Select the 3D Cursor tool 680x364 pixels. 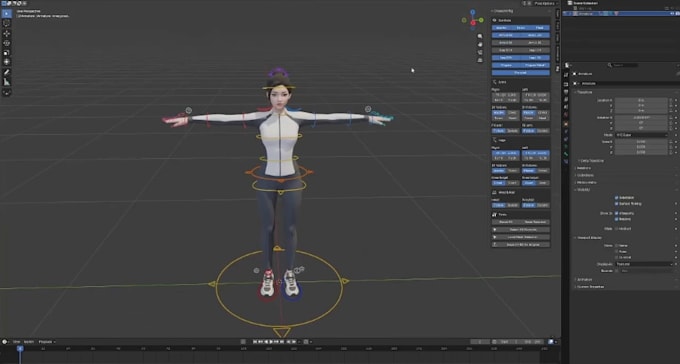(x=7, y=23)
